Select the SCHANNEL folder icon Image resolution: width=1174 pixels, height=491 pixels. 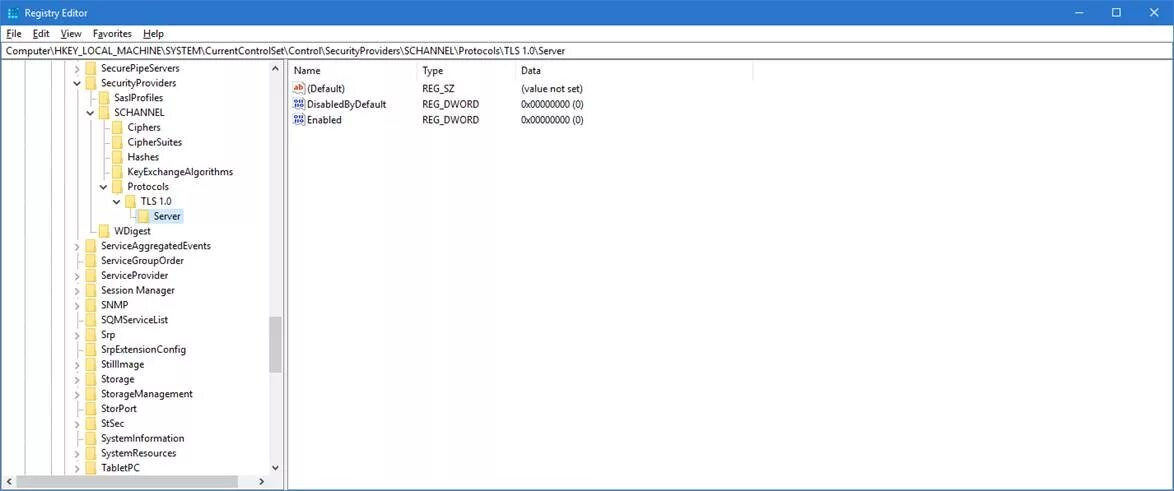click(x=104, y=112)
